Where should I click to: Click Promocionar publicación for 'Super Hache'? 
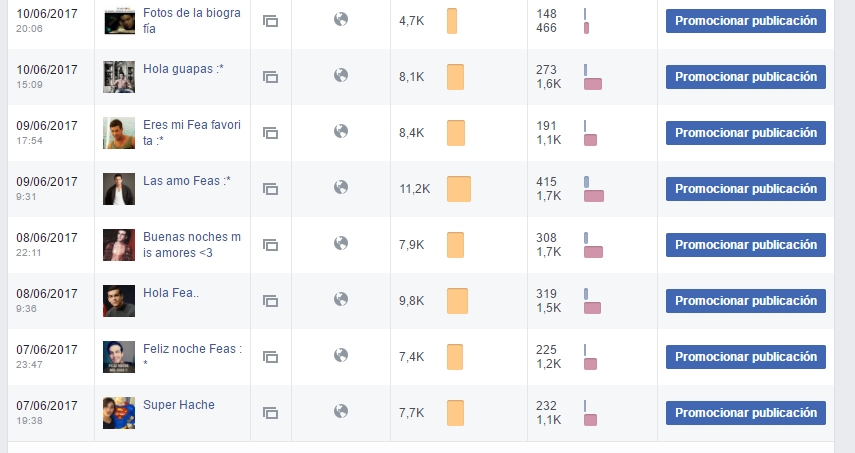click(745, 413)
